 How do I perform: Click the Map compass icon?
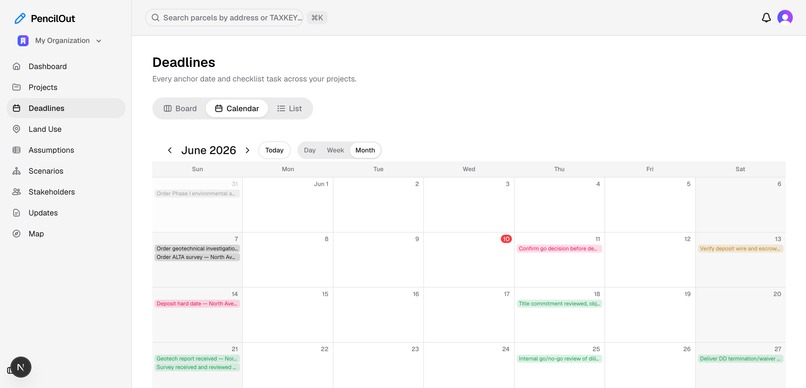click(16, 234)
